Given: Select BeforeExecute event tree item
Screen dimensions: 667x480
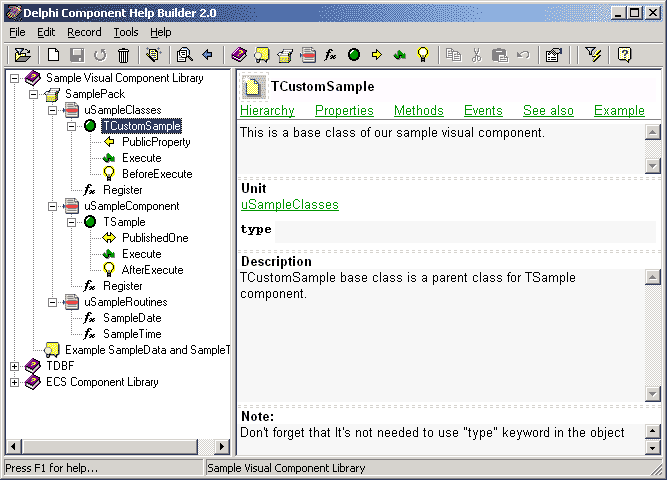Looking at the screenshot, I should pyautogui.click(x=157, y=174).
